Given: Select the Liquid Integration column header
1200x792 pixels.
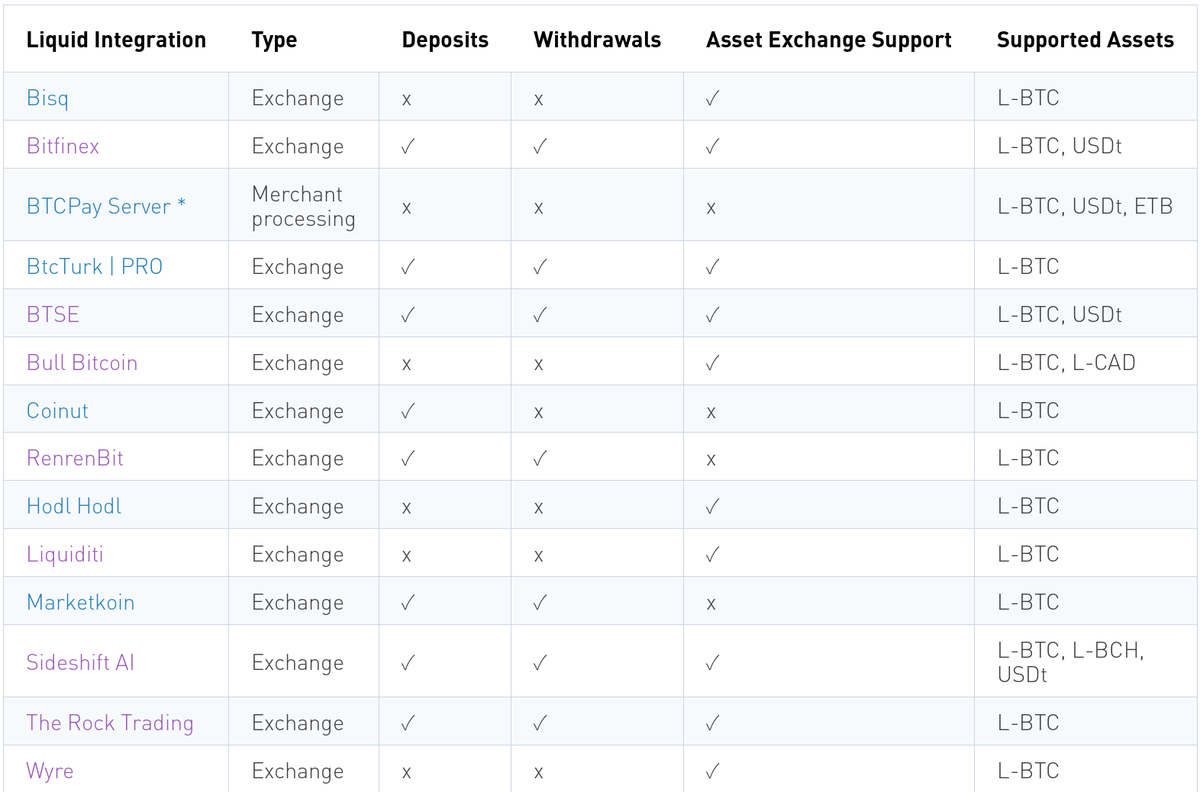Looking at the screenshot, I should pos(116,40).
